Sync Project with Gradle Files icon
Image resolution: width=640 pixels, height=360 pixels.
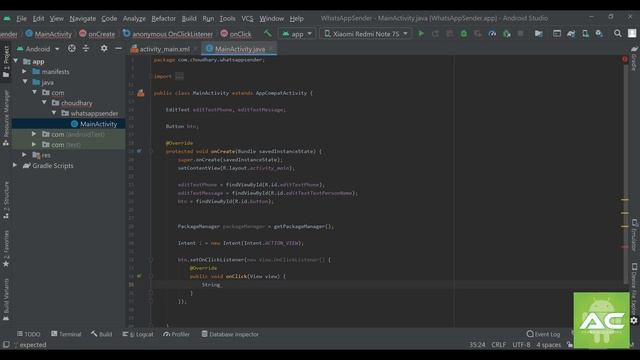click(x=571, y=33)
